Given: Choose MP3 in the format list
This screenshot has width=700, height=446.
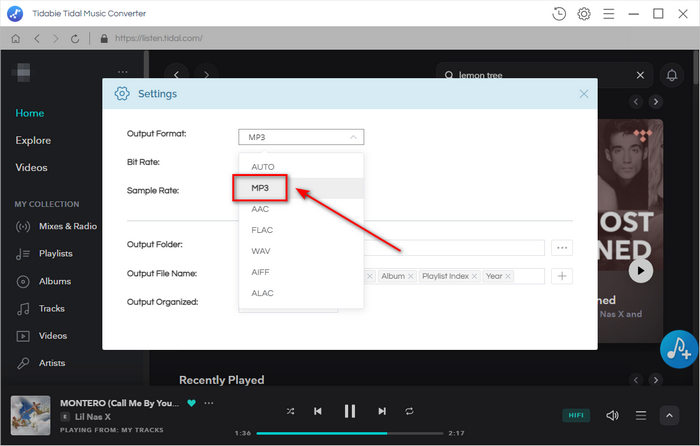Looking at the screenshot, I should pos(301,188).
